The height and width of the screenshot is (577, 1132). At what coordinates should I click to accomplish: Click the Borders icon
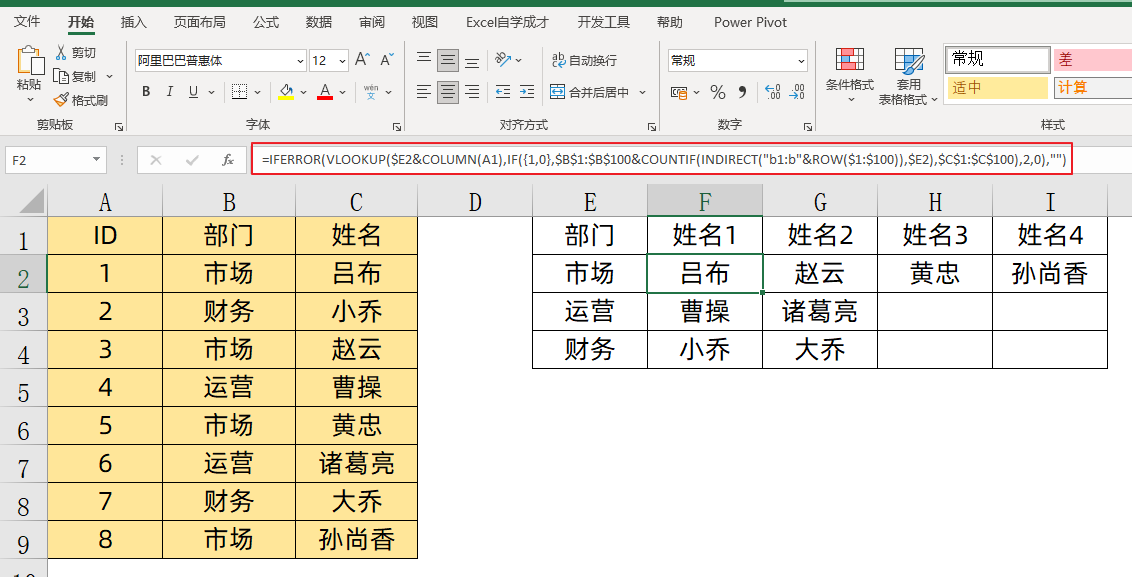pos(238,92)
